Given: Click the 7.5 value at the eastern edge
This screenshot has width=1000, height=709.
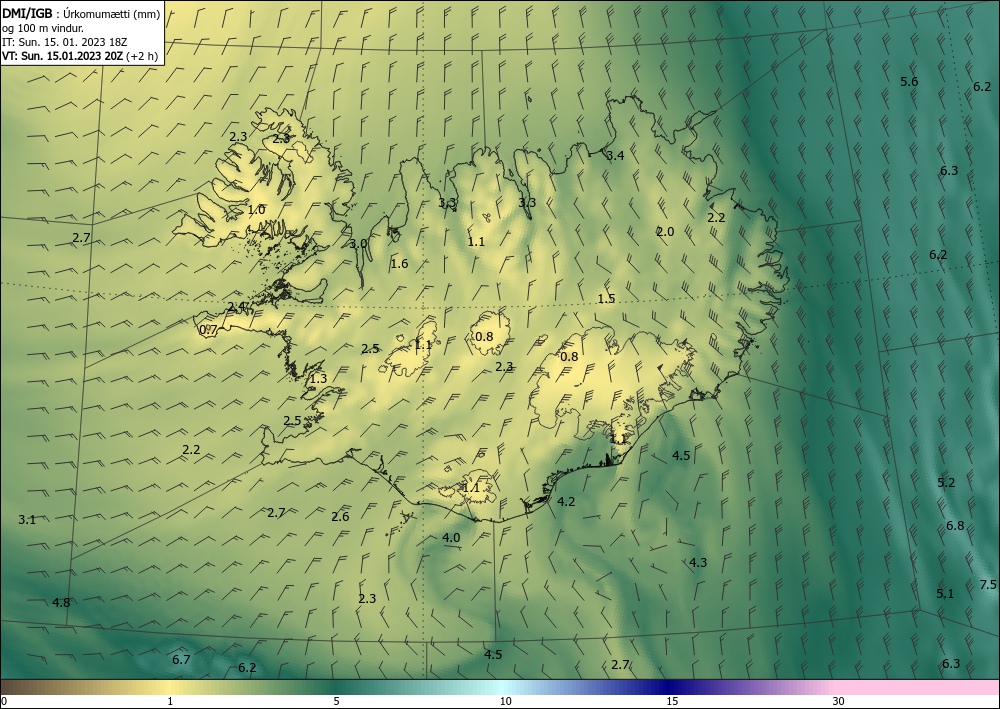Looking at the screenshot, I should coord(988,585).
